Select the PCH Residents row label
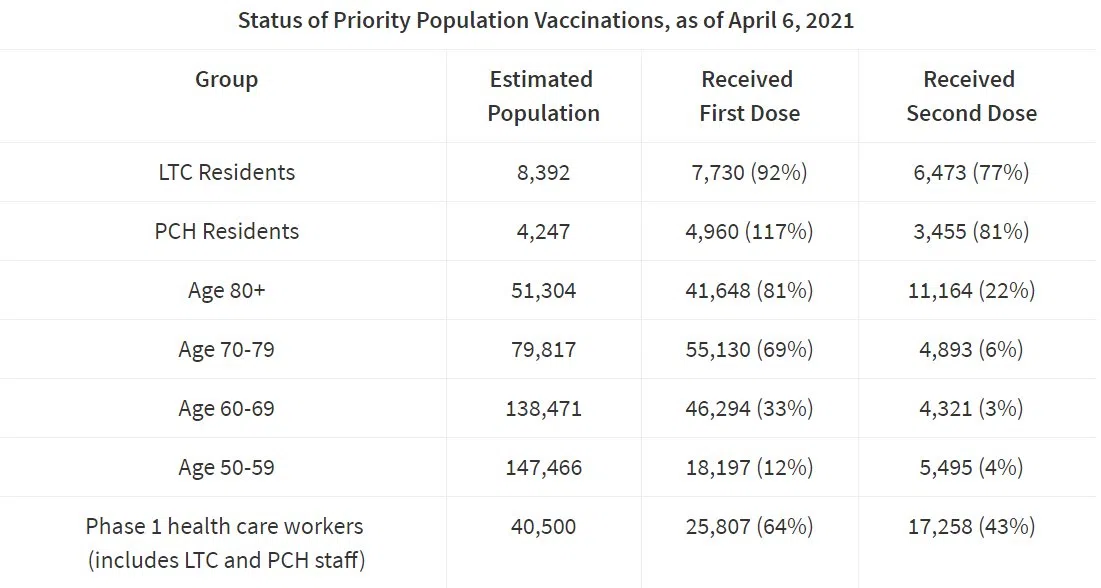 (226, 231)
